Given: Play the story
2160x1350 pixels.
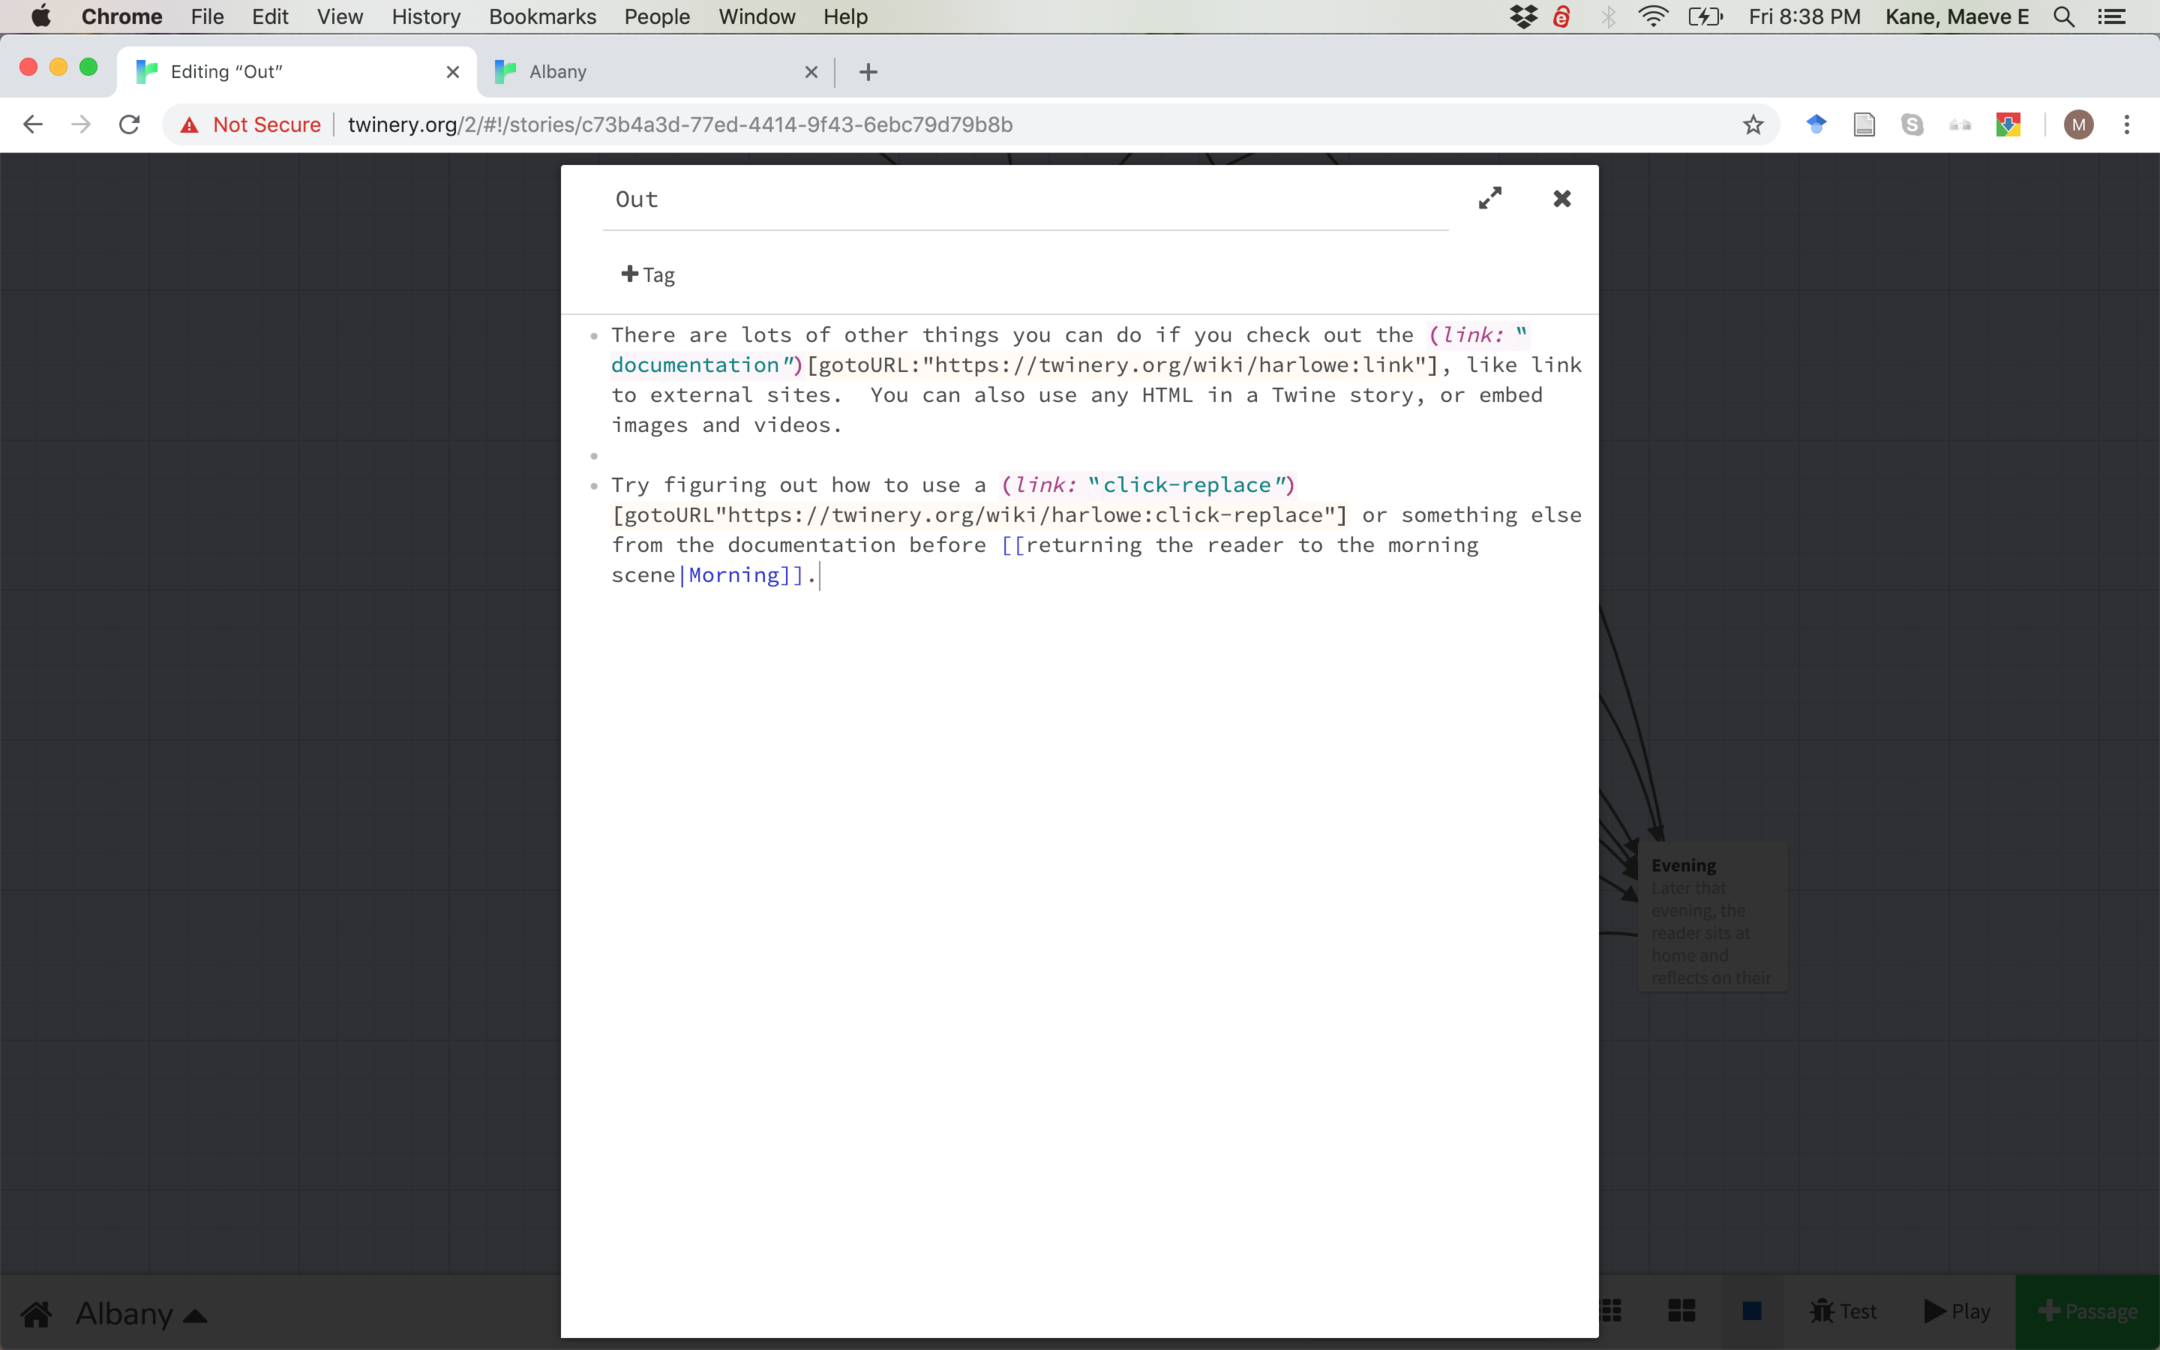Looking at the screenshot, I should click(1957, 1311).
